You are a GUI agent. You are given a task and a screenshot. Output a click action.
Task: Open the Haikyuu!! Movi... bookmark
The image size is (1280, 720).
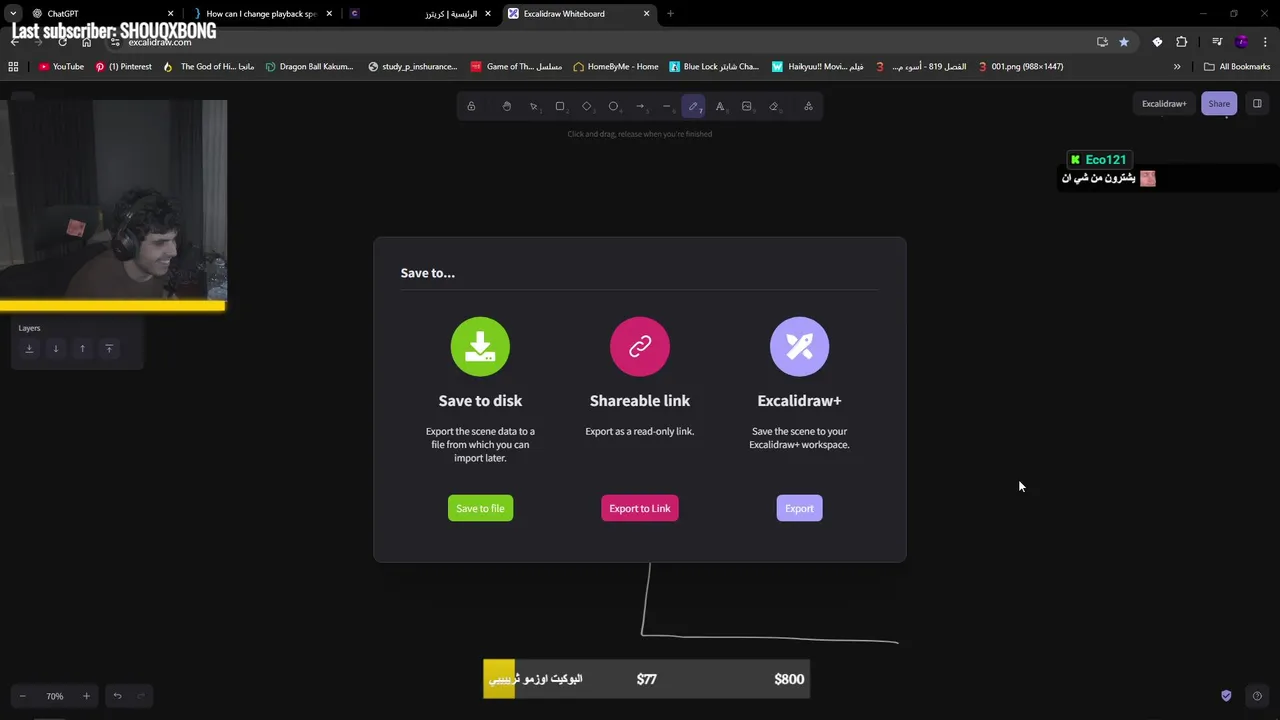pyautogui.click(x=817, y=67)
